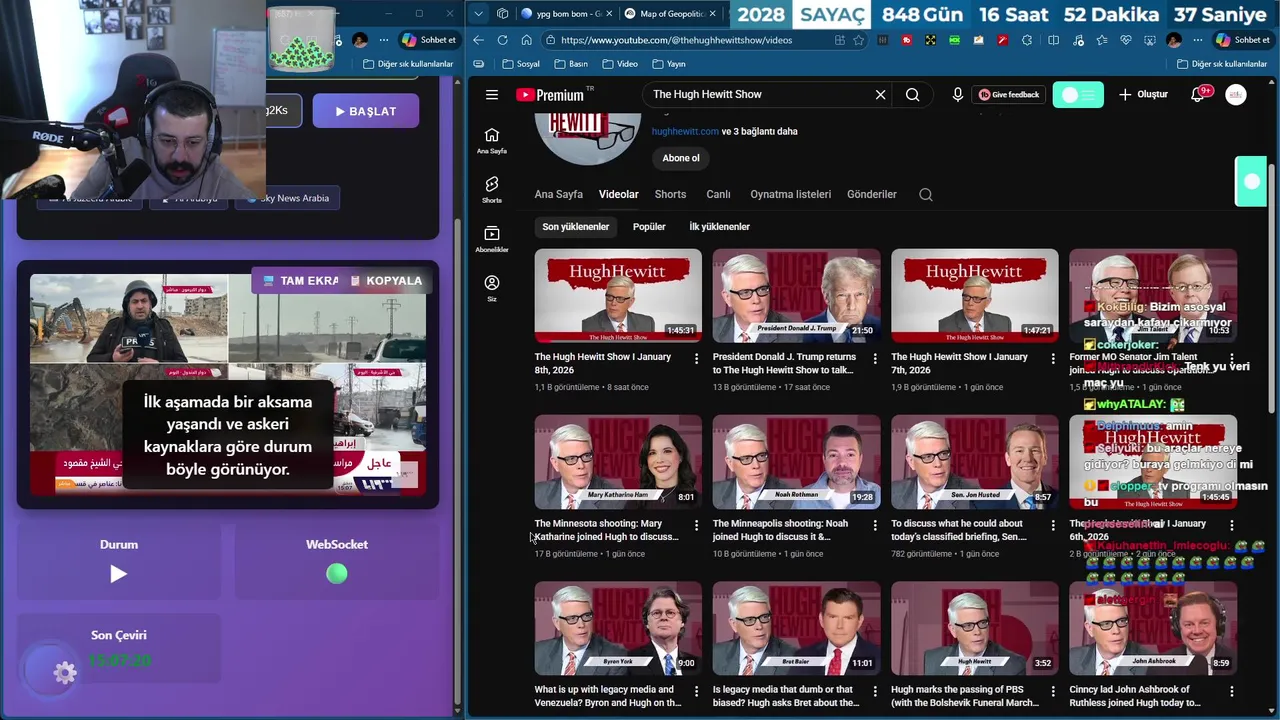The image size is (1280, 720).
Task: Click the Give feedback button
Action: click(1009, 95)
